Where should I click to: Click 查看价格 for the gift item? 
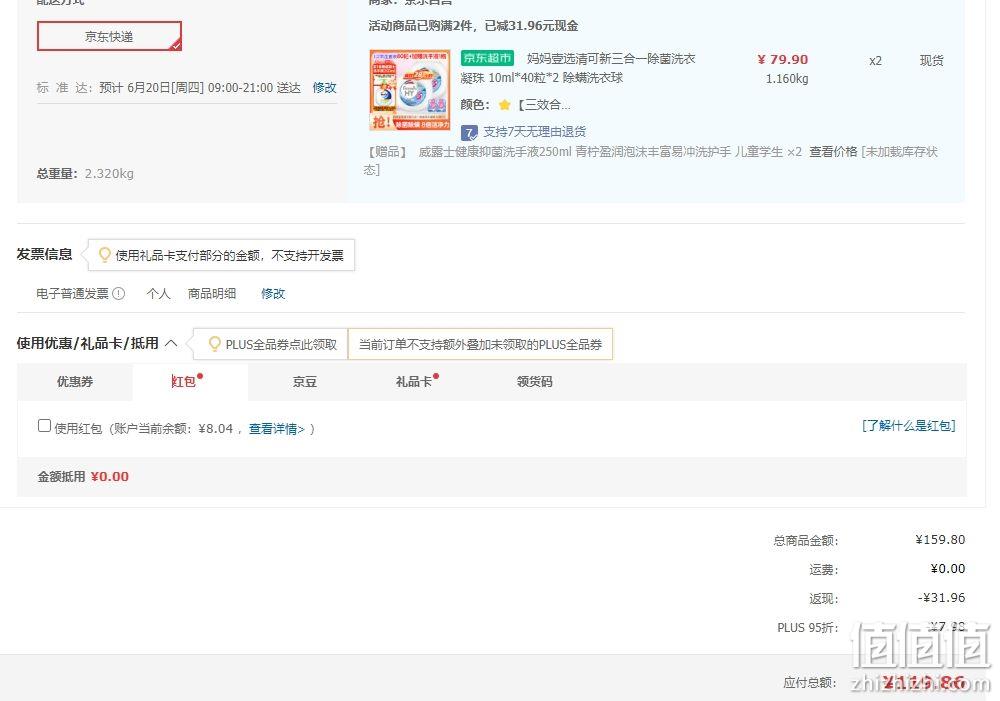click(833, 152)
